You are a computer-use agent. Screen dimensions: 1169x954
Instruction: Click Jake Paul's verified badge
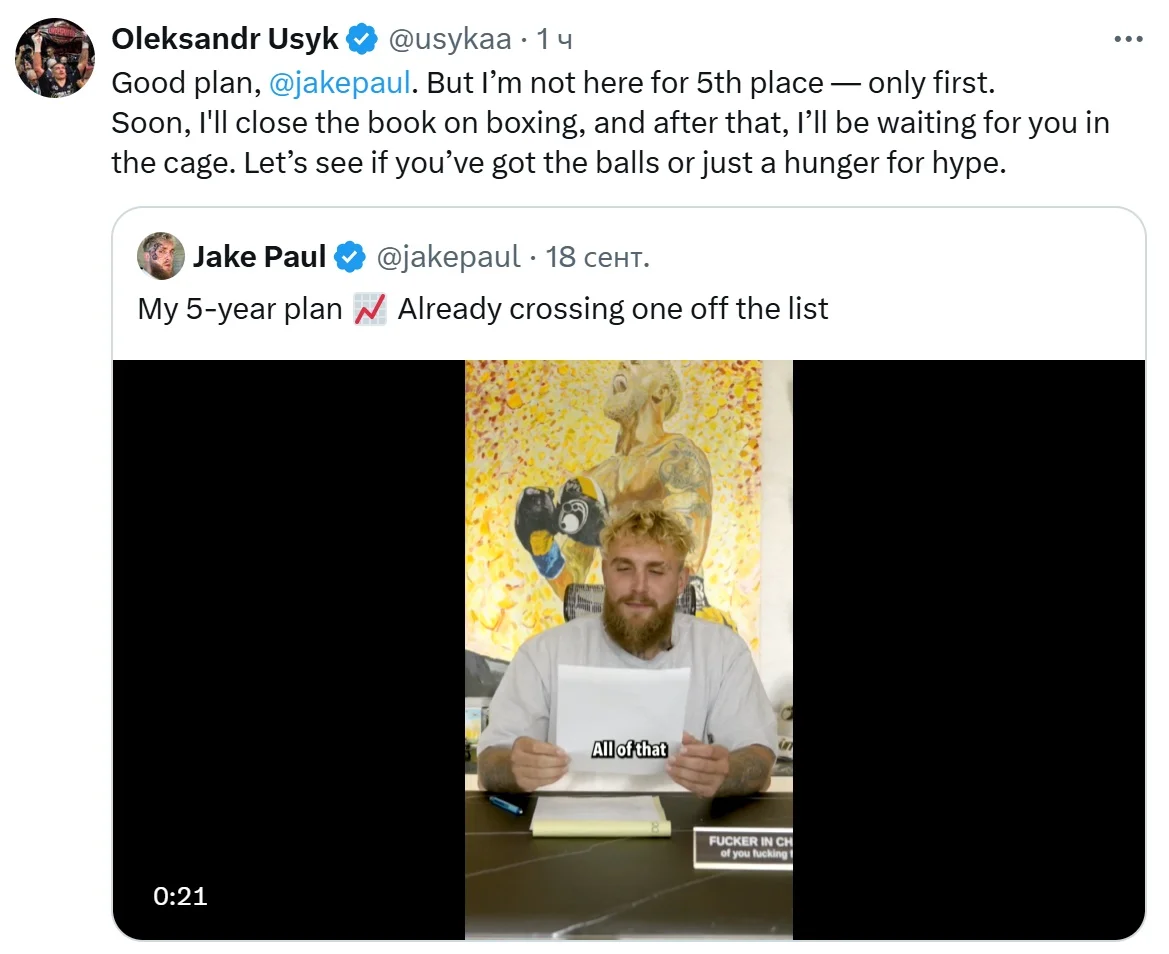pos(349,257)
